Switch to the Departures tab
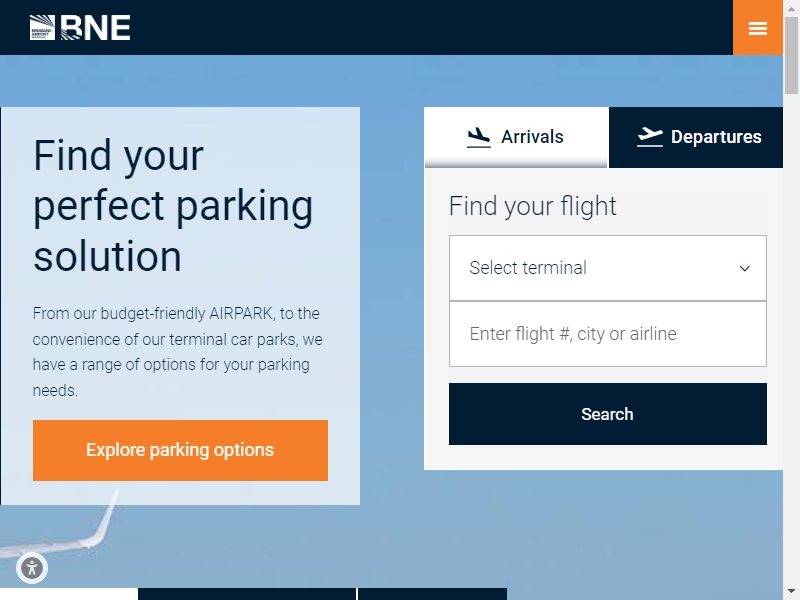The height and width of the screenshot is (600, 800). [696, 137]
